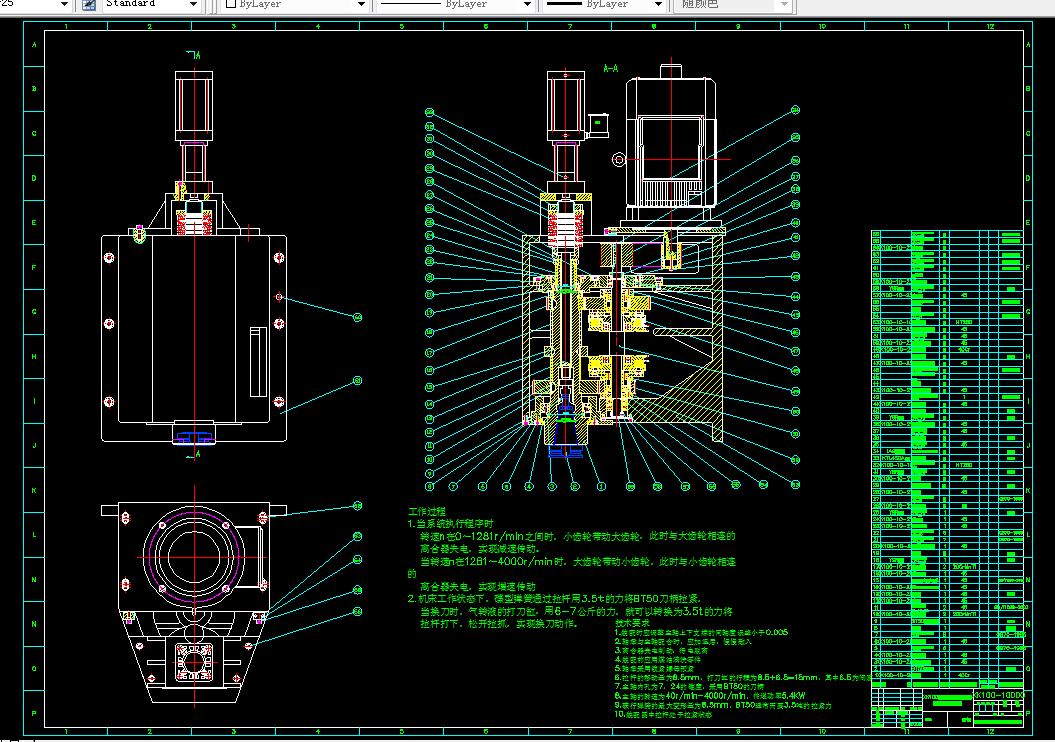Click technical requirement line 10
1055x742 pixels.
click(x=663, y=714)
